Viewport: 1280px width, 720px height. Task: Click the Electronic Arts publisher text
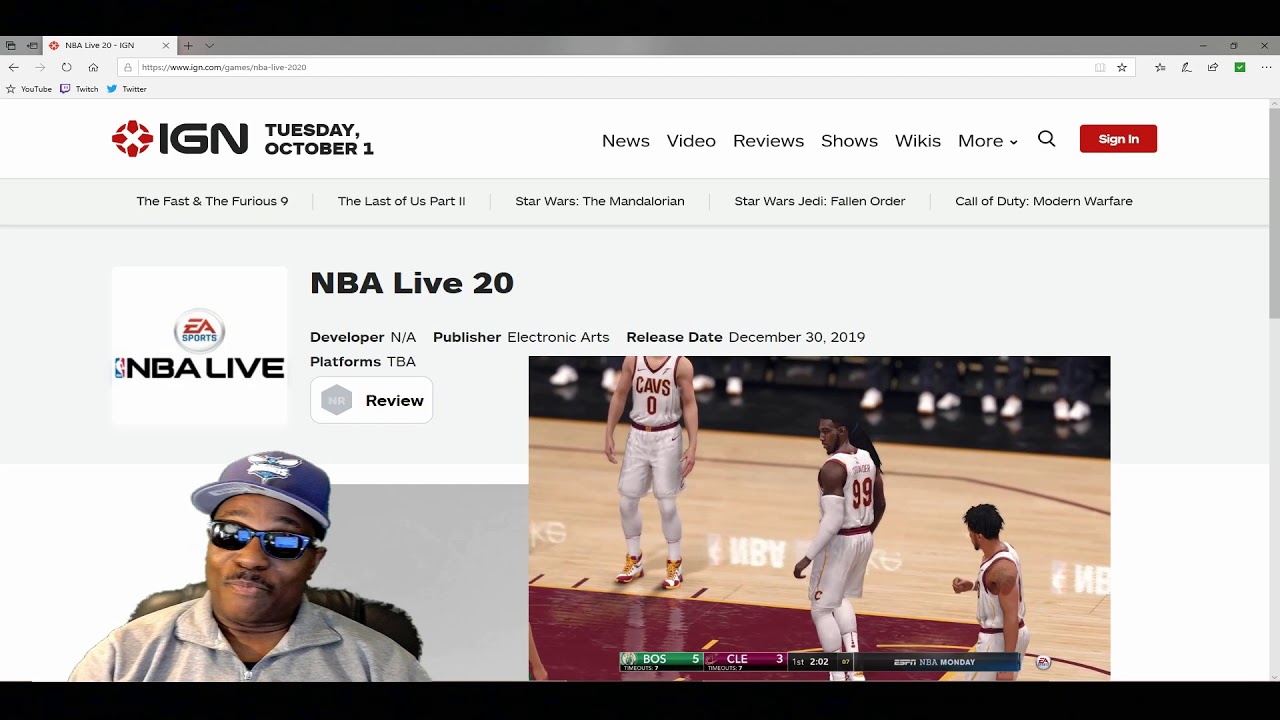[x=558, y=337]
